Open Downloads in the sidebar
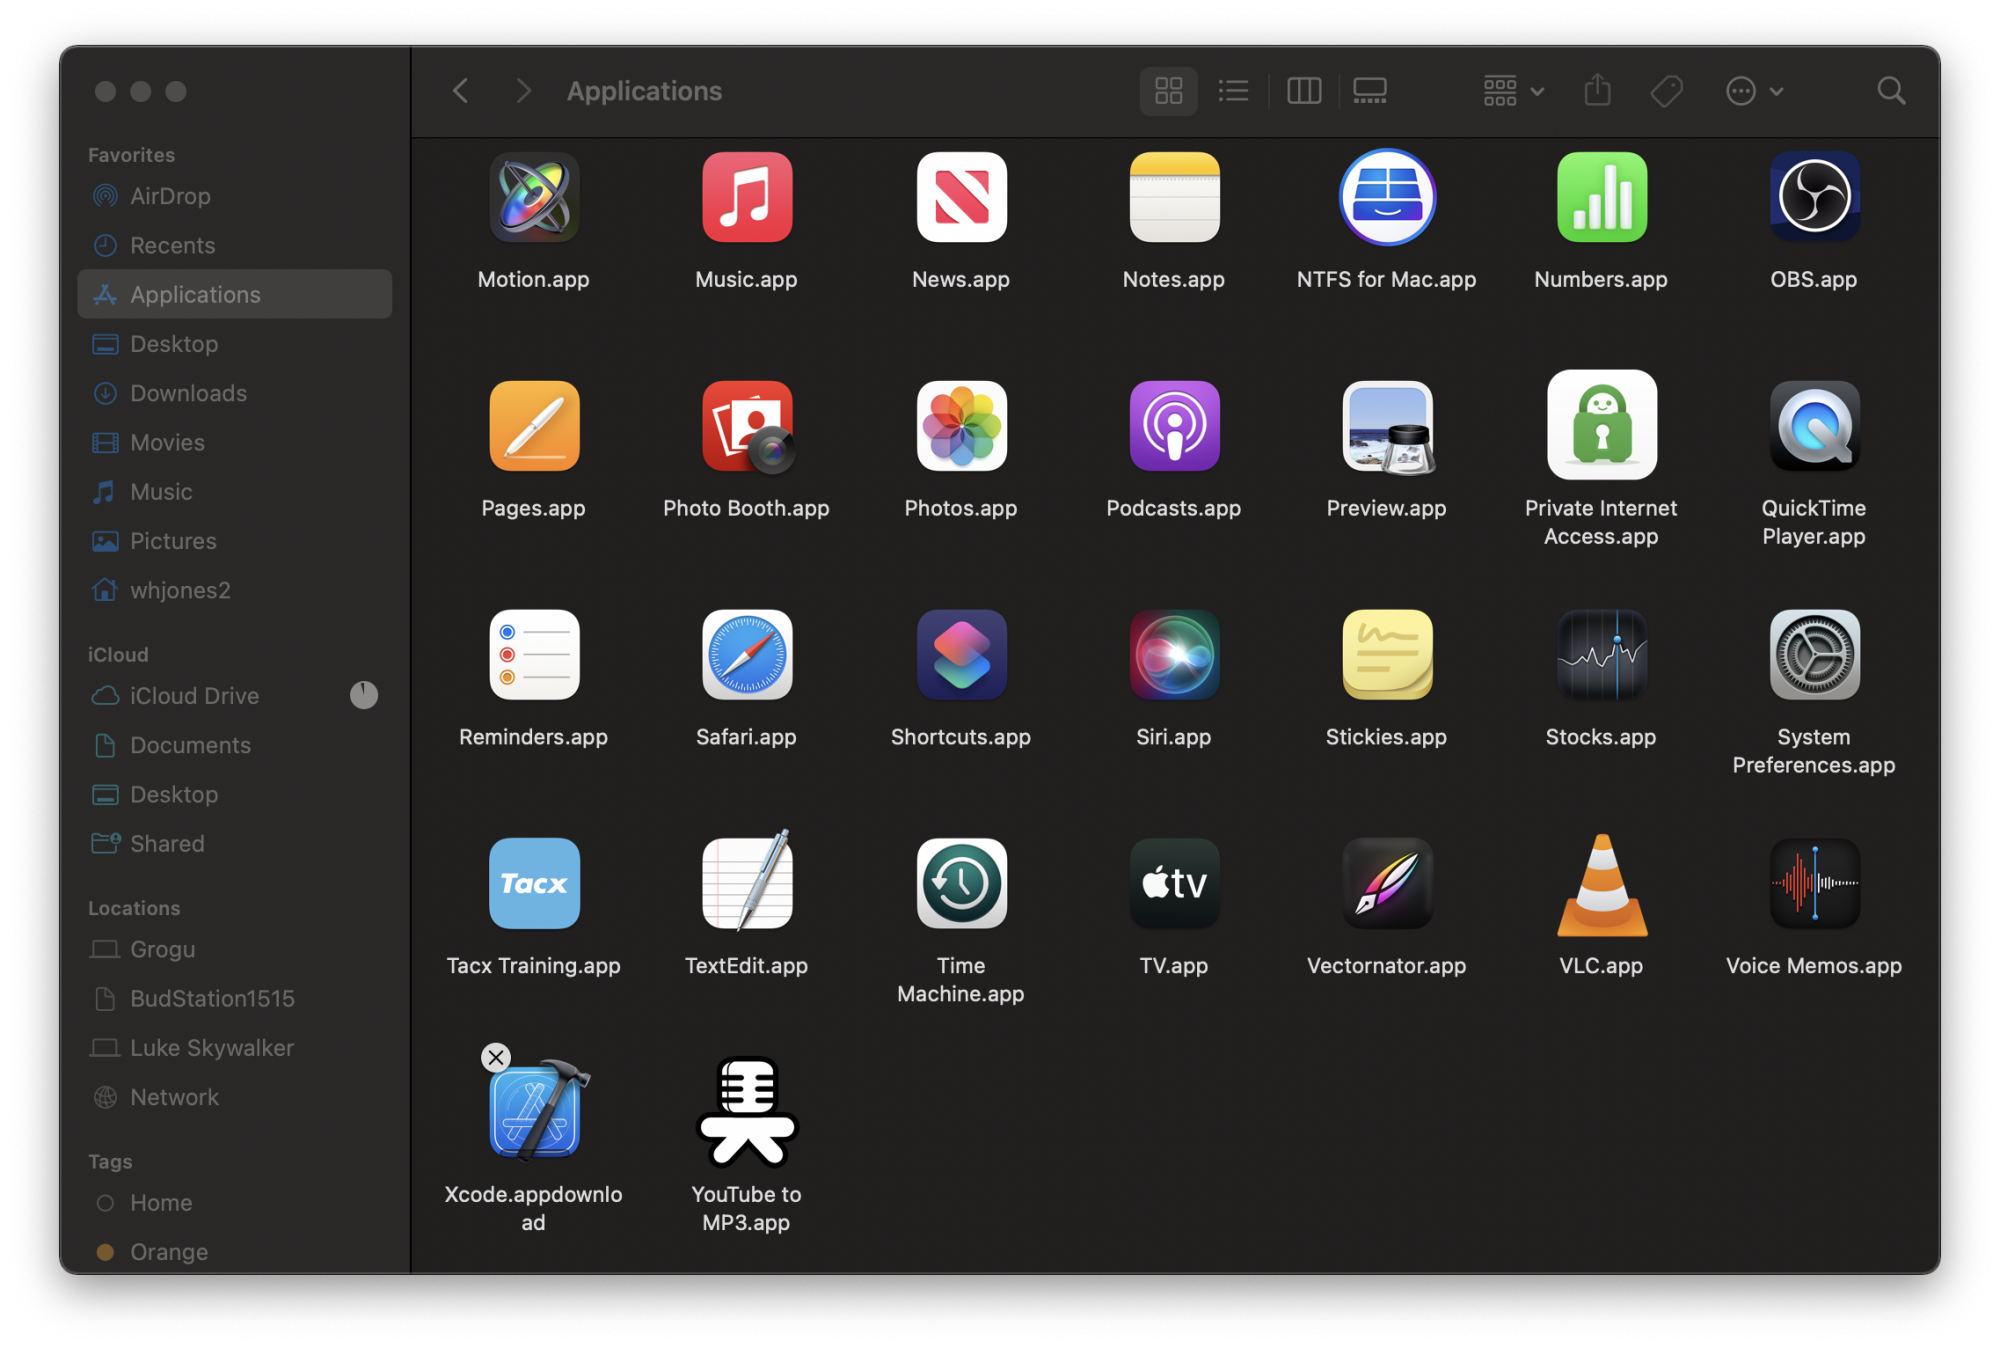Screen dimensions: 2000x1348 (188, 393)
